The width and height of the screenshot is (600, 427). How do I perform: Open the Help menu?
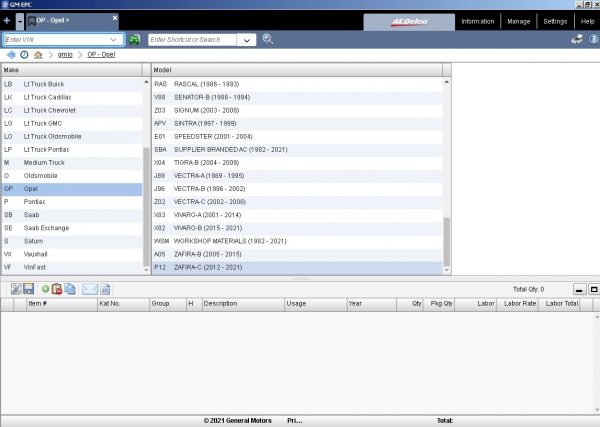pyautogui.click(x=587, y=21)
